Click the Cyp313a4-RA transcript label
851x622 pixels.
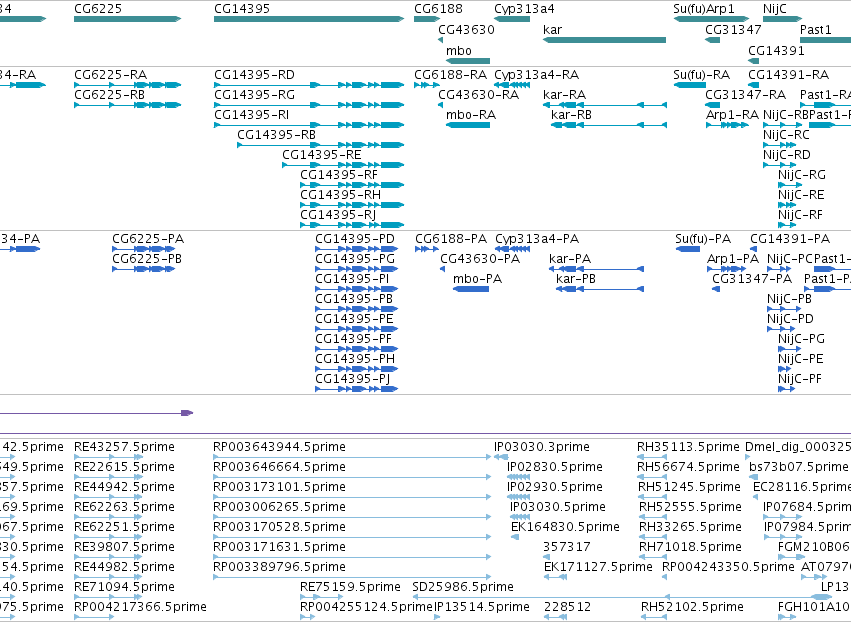pyautogui.click(x=537, y=74)
